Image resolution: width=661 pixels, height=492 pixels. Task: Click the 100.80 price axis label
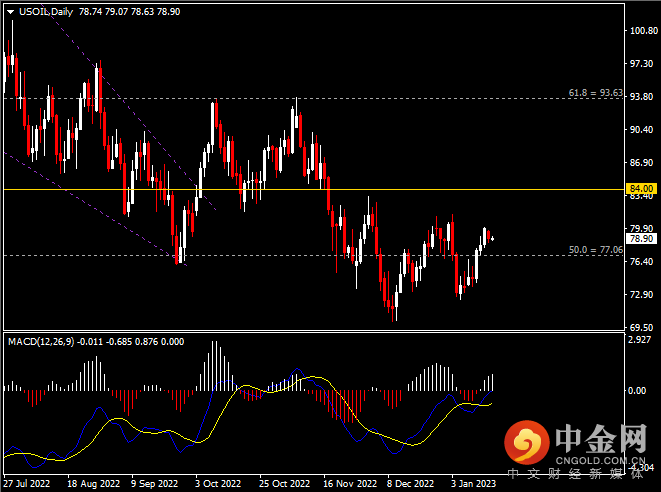click(x=639, y=31)
